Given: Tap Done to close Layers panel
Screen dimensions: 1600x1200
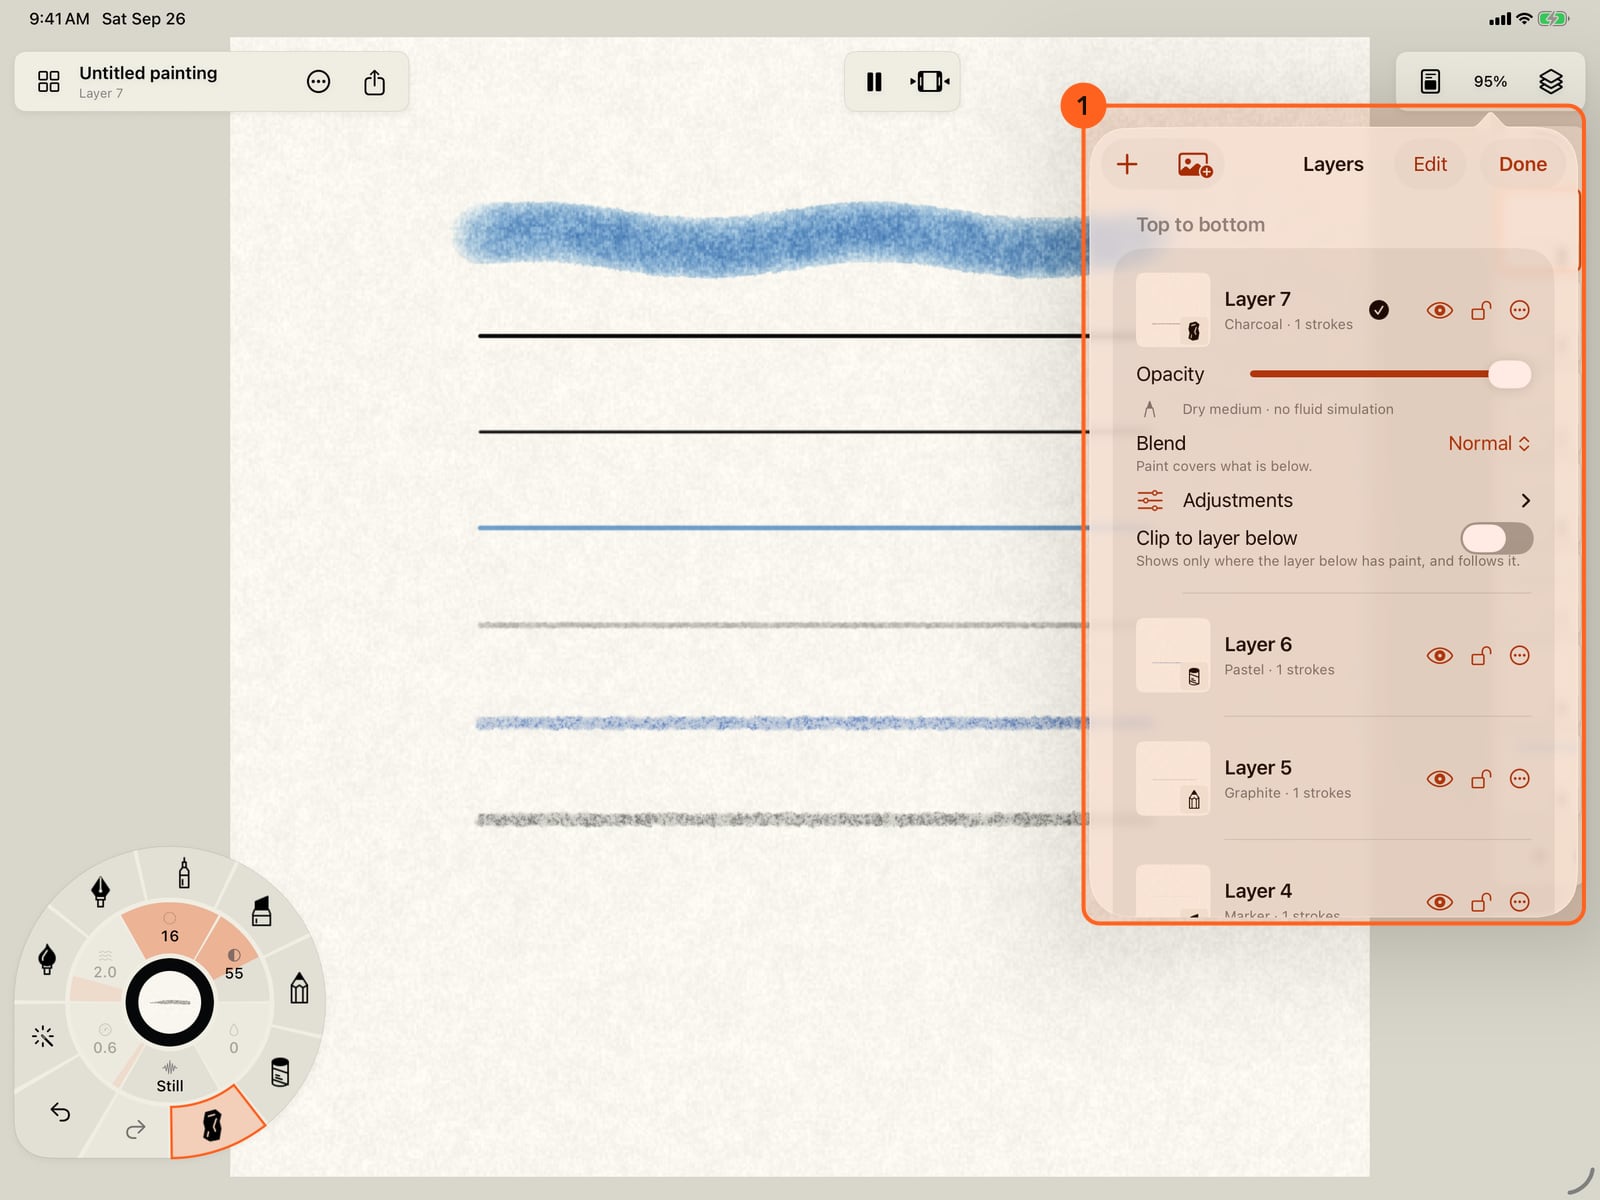Looking at the screenshot, I should tap(1522, 165).
